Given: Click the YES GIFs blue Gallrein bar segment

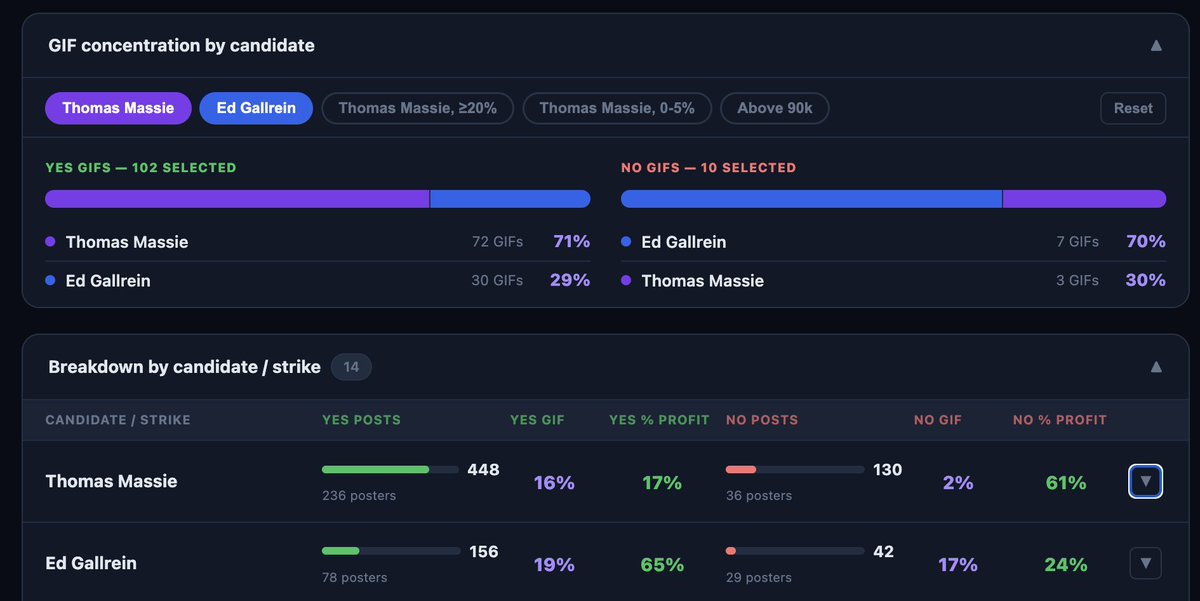Looking at the screenshot, I should point(510,199).
